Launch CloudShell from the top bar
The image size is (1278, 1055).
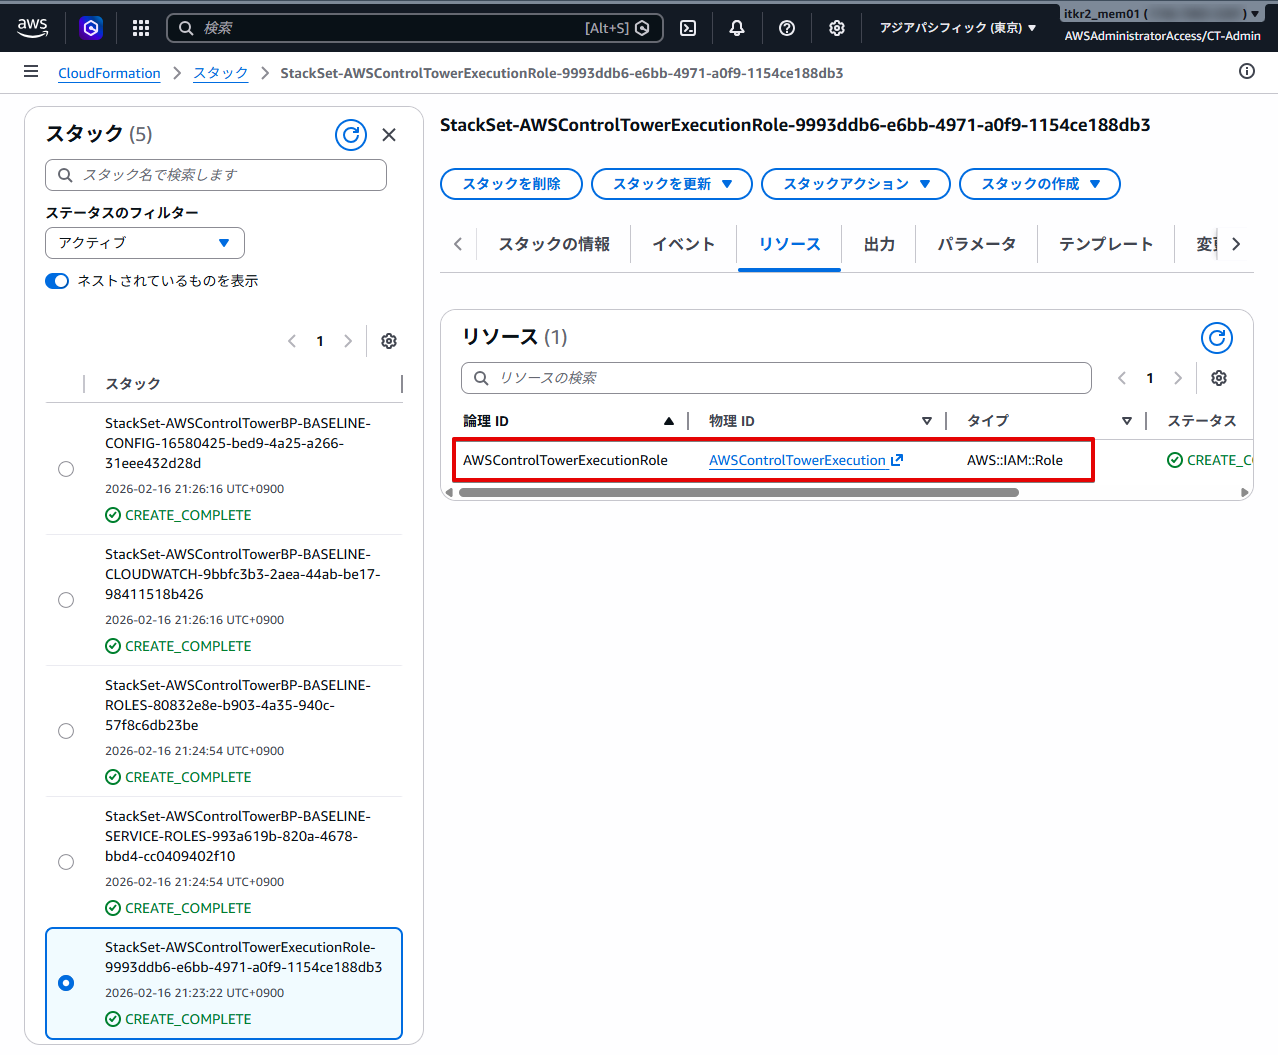coord(688,28)
